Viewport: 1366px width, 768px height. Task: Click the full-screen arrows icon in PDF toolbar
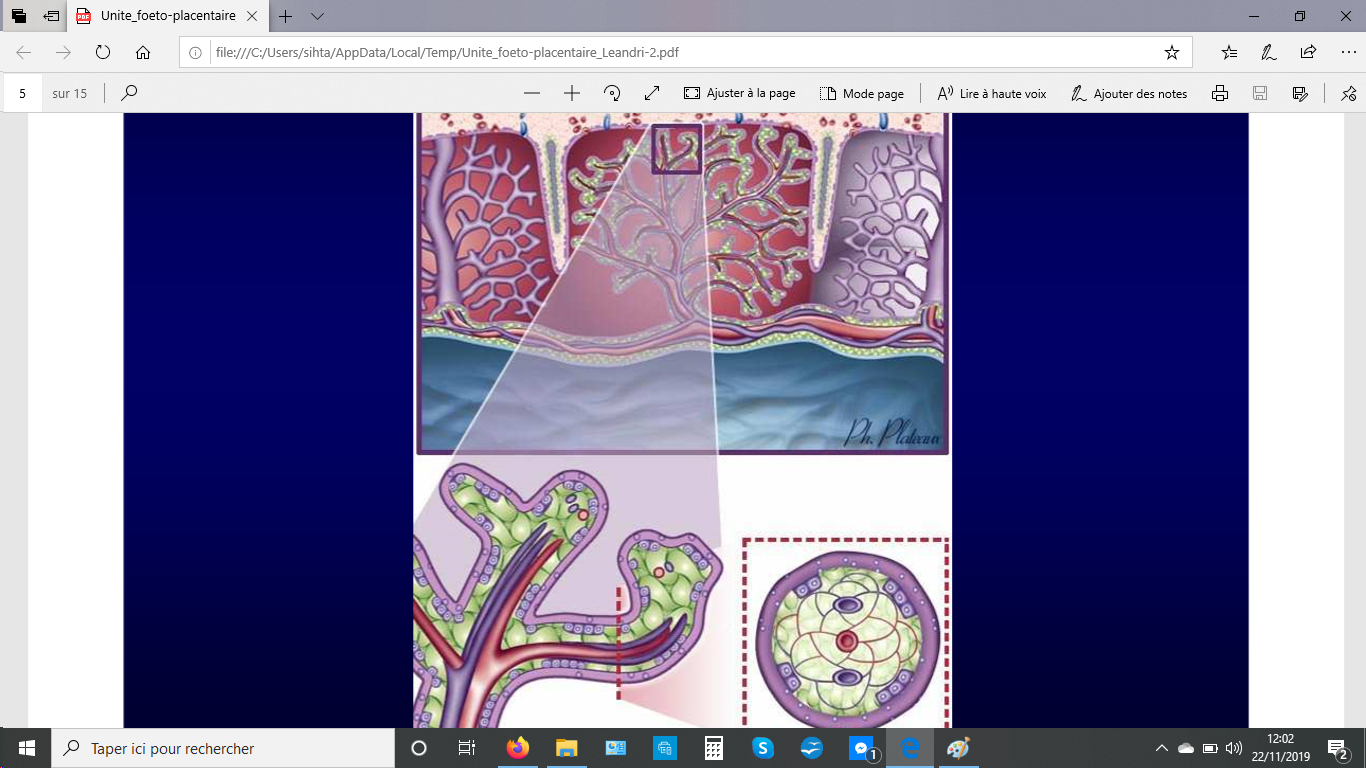(x=652, y=93)
